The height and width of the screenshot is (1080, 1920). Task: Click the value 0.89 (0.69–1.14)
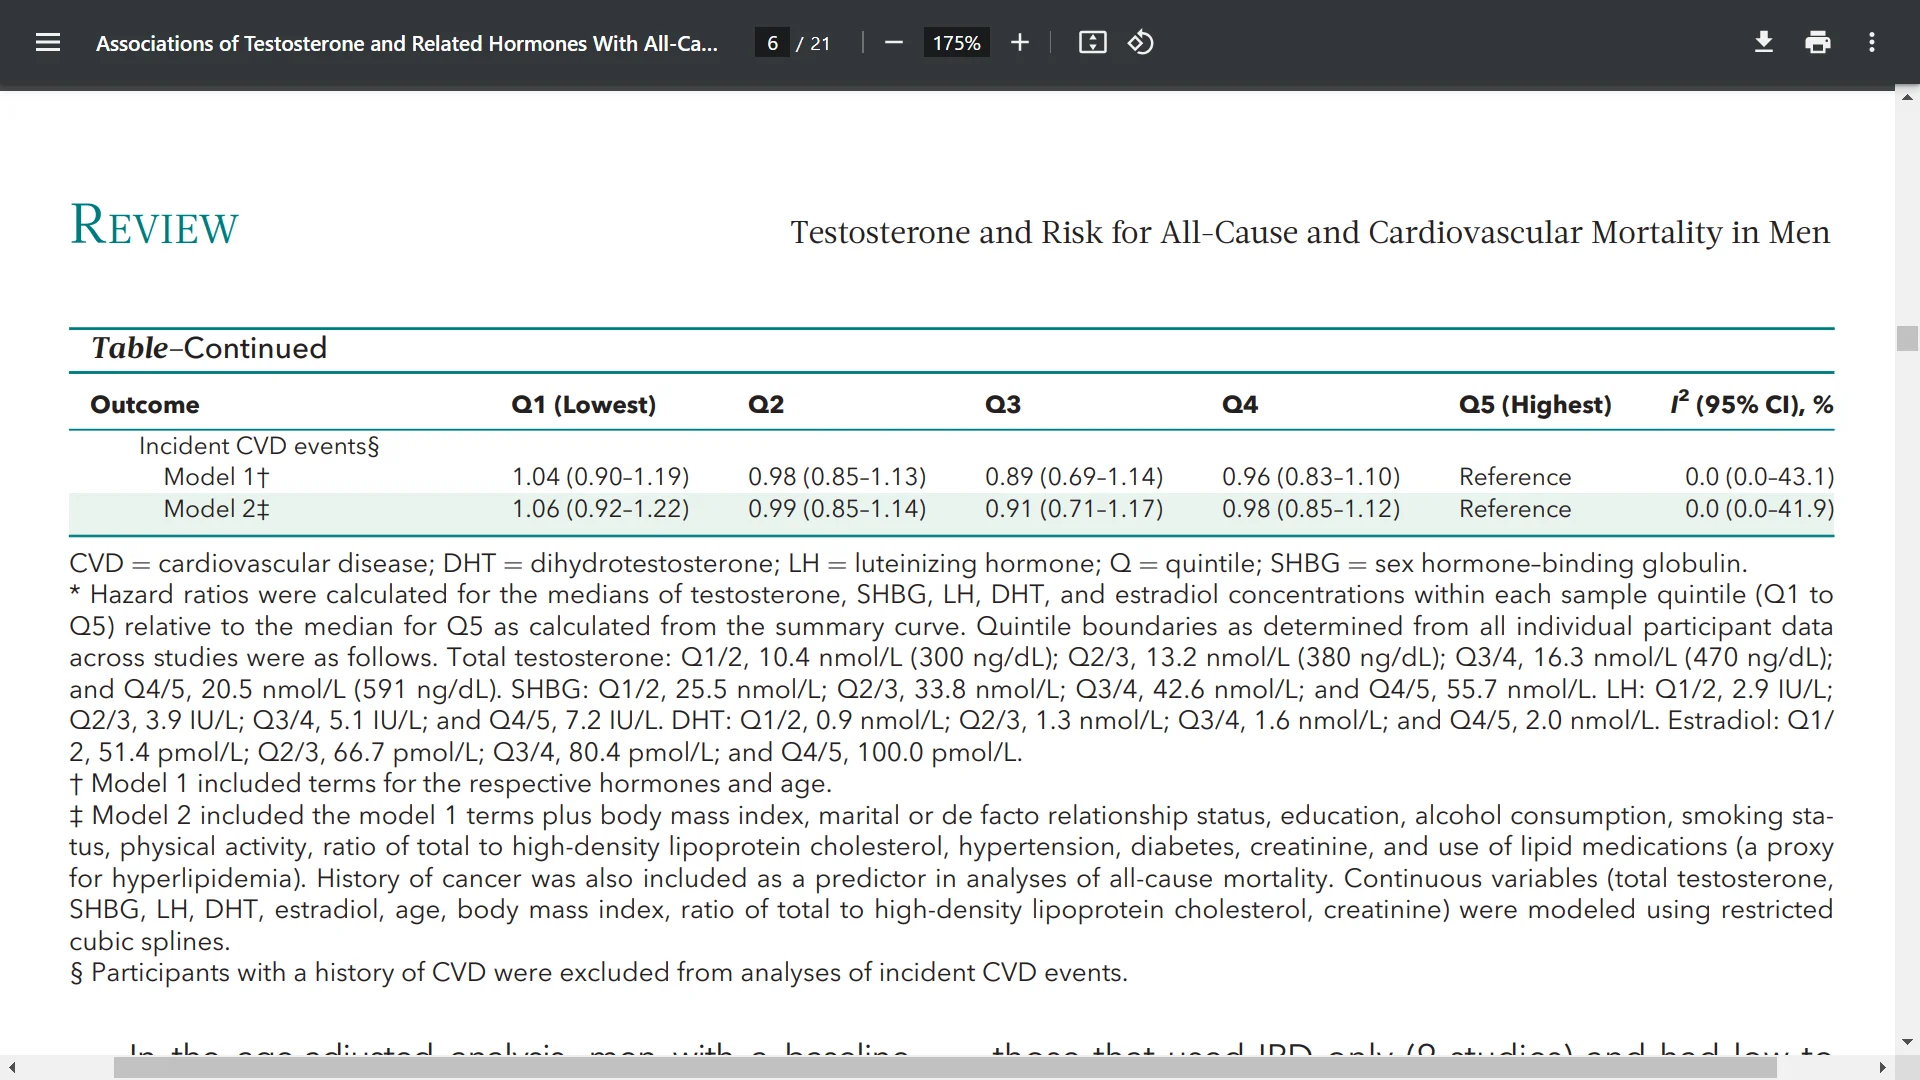coord(1074,477)
